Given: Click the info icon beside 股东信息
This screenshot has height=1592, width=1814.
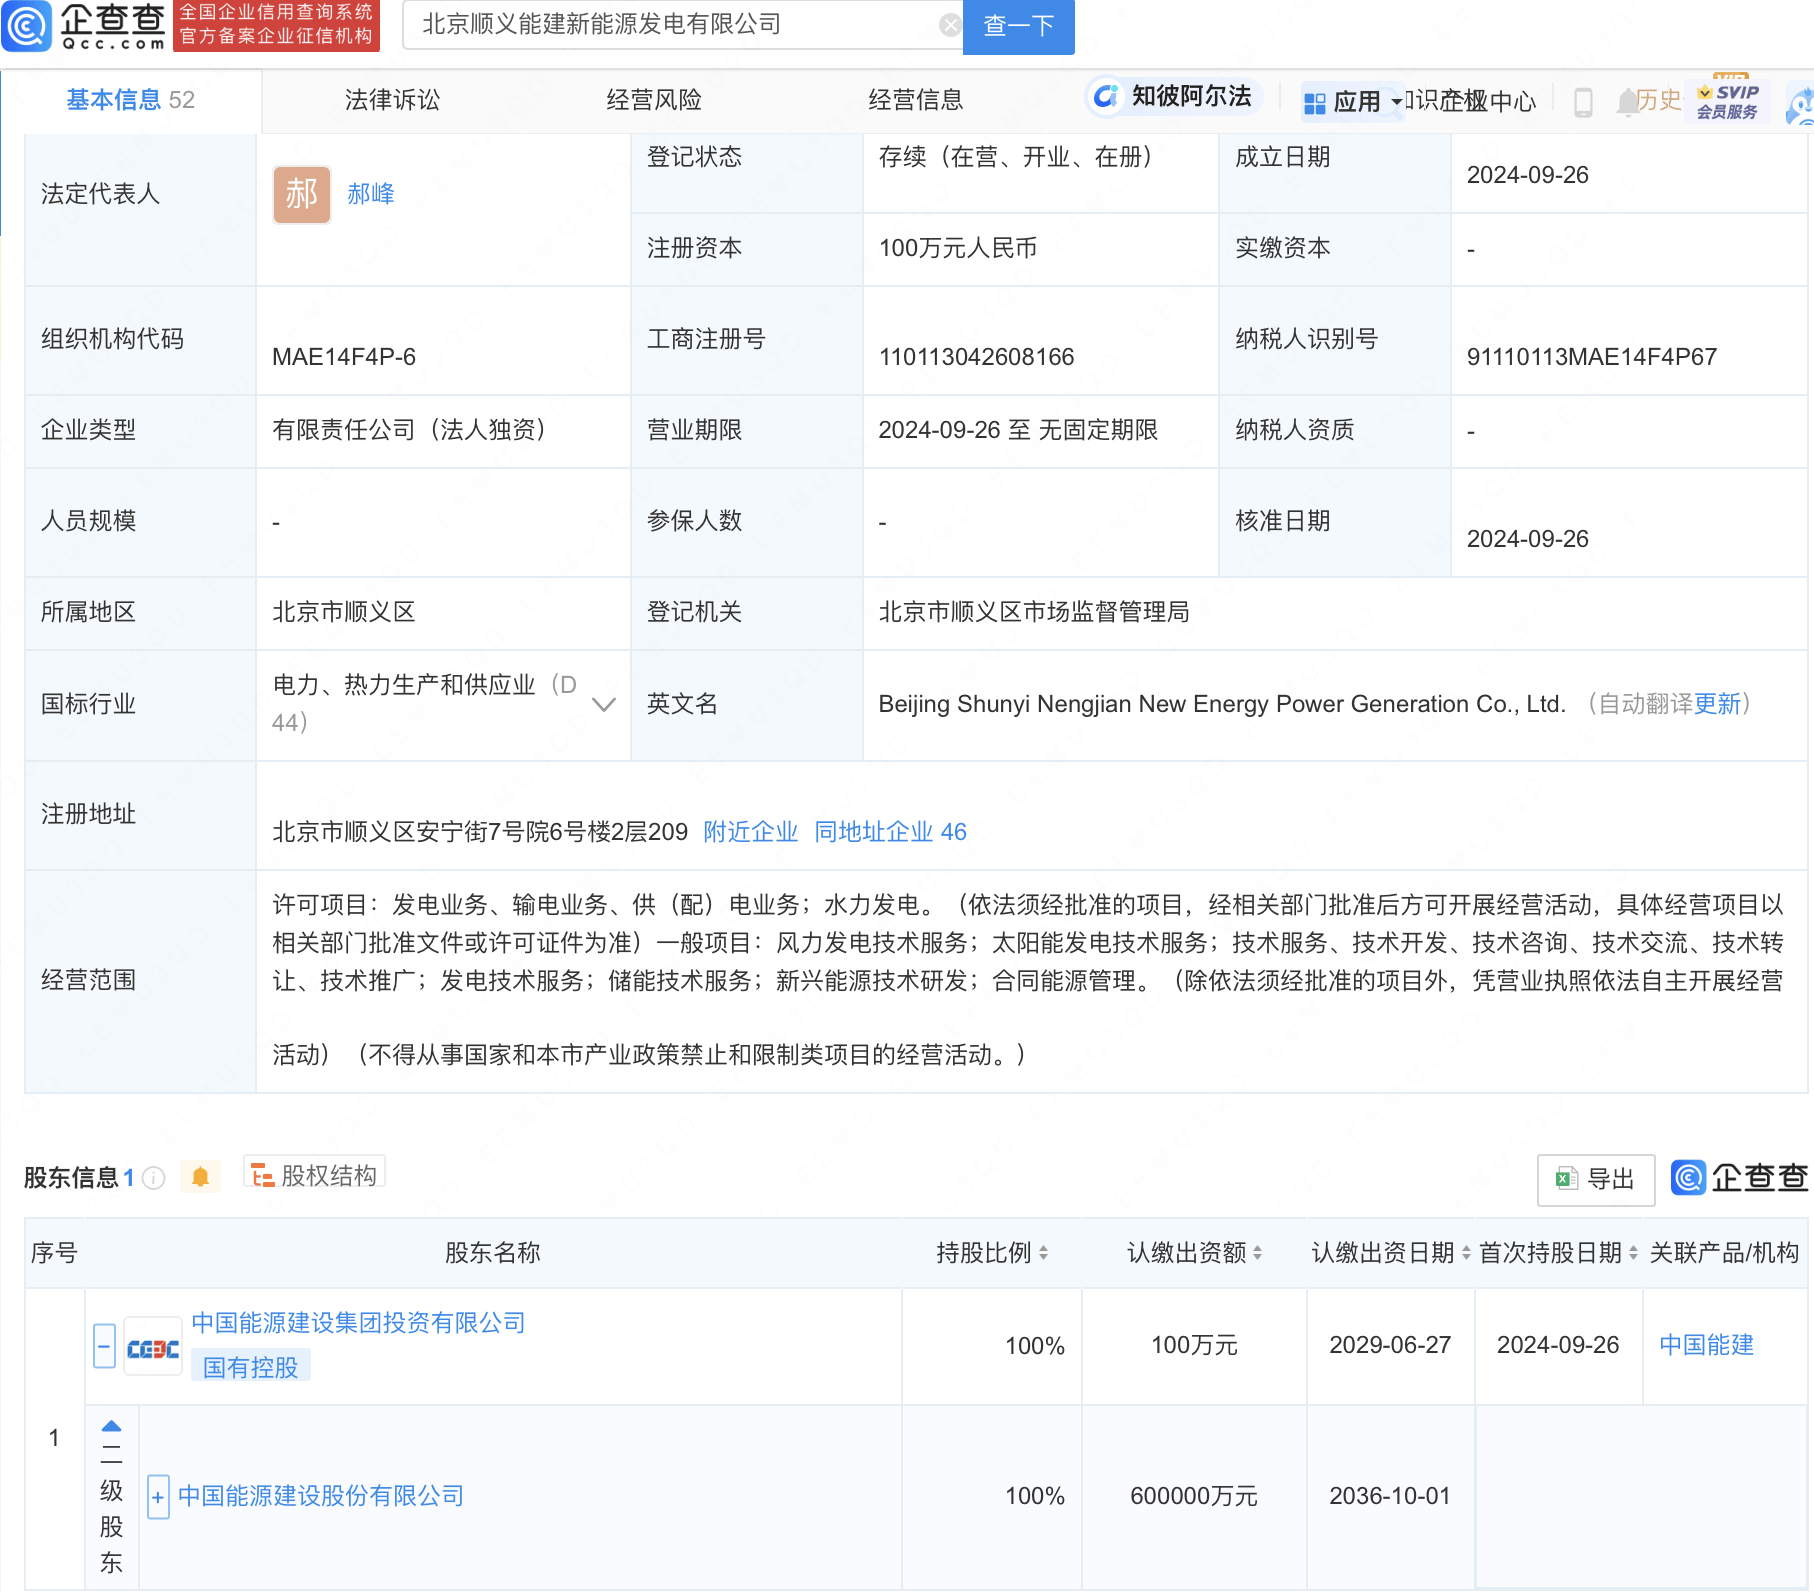Looking at the screenshot, I should (x=154, y=1178).
